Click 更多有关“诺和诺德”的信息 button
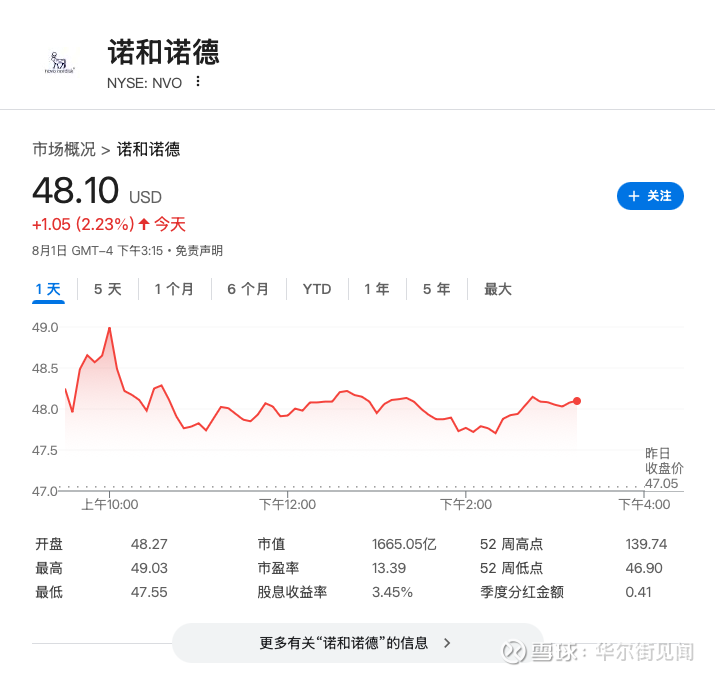Screen dimensions: 715x674 click(358, 643)
